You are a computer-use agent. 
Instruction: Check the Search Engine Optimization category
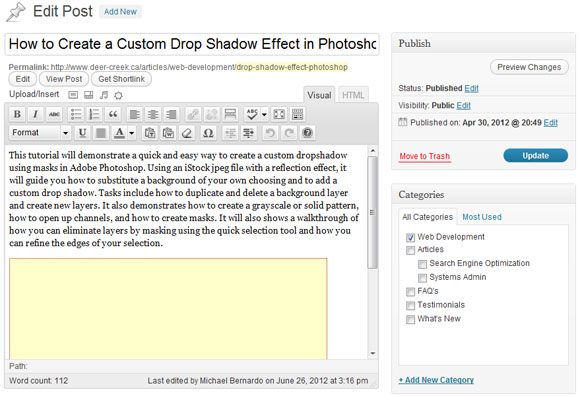422,264
